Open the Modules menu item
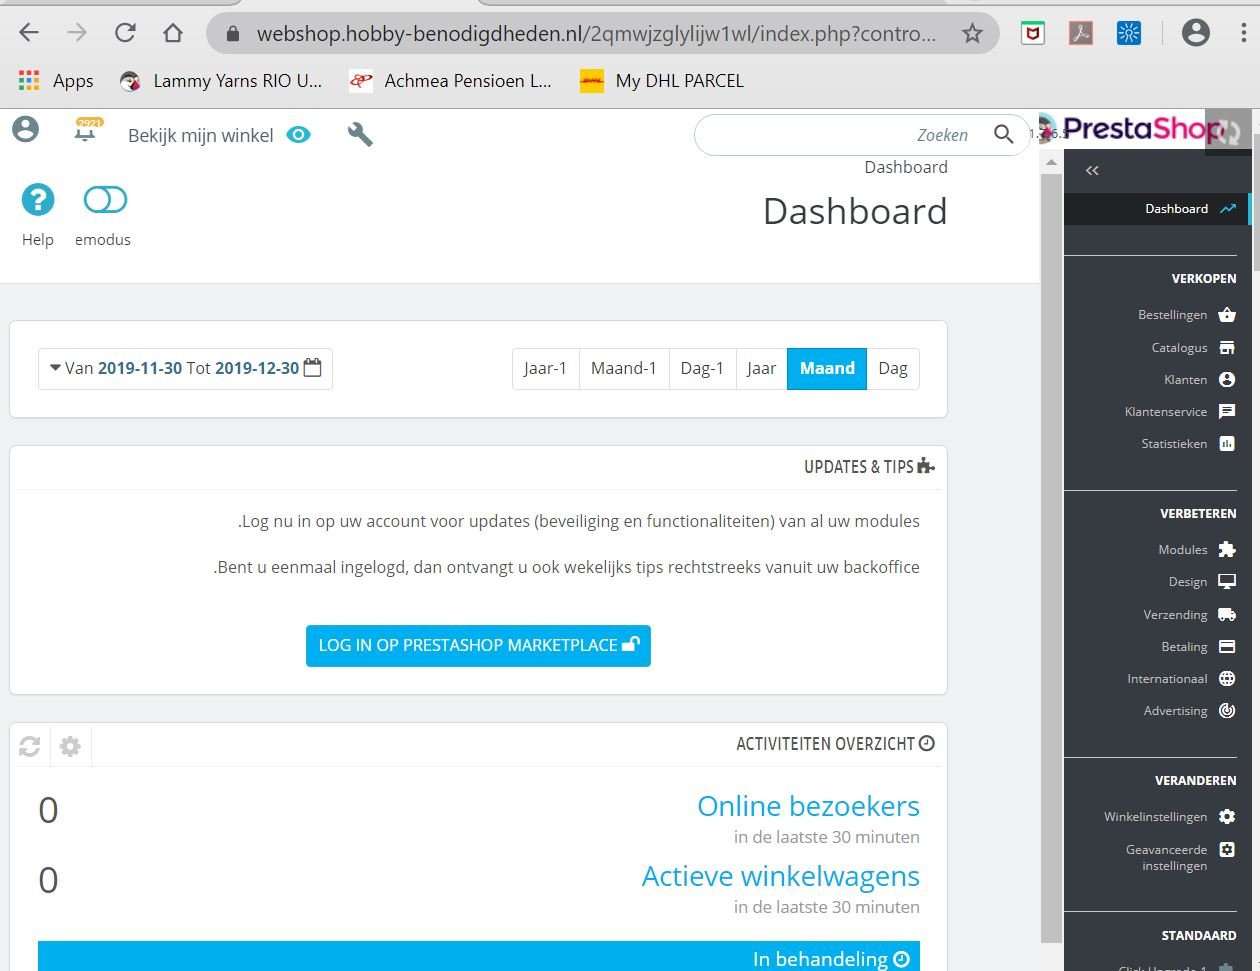Screen dimensions: 1260x971 coord(1183,550)
